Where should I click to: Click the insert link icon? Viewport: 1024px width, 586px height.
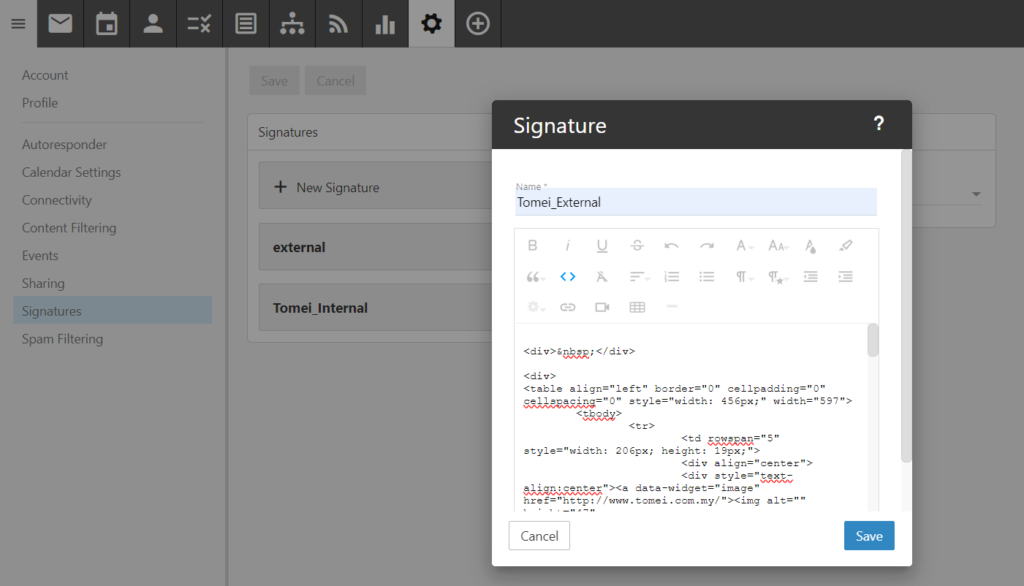tap(568, 307)
